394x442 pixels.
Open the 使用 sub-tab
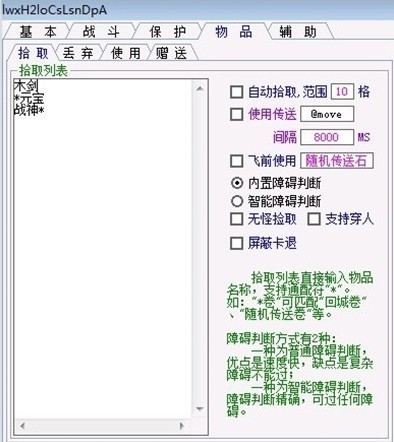point(126,53)
